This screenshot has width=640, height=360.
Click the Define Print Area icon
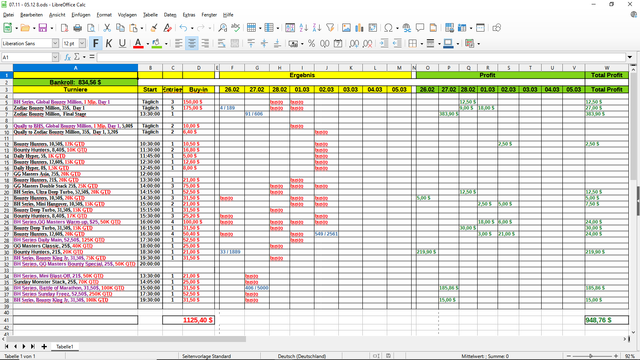click(449, 28)
